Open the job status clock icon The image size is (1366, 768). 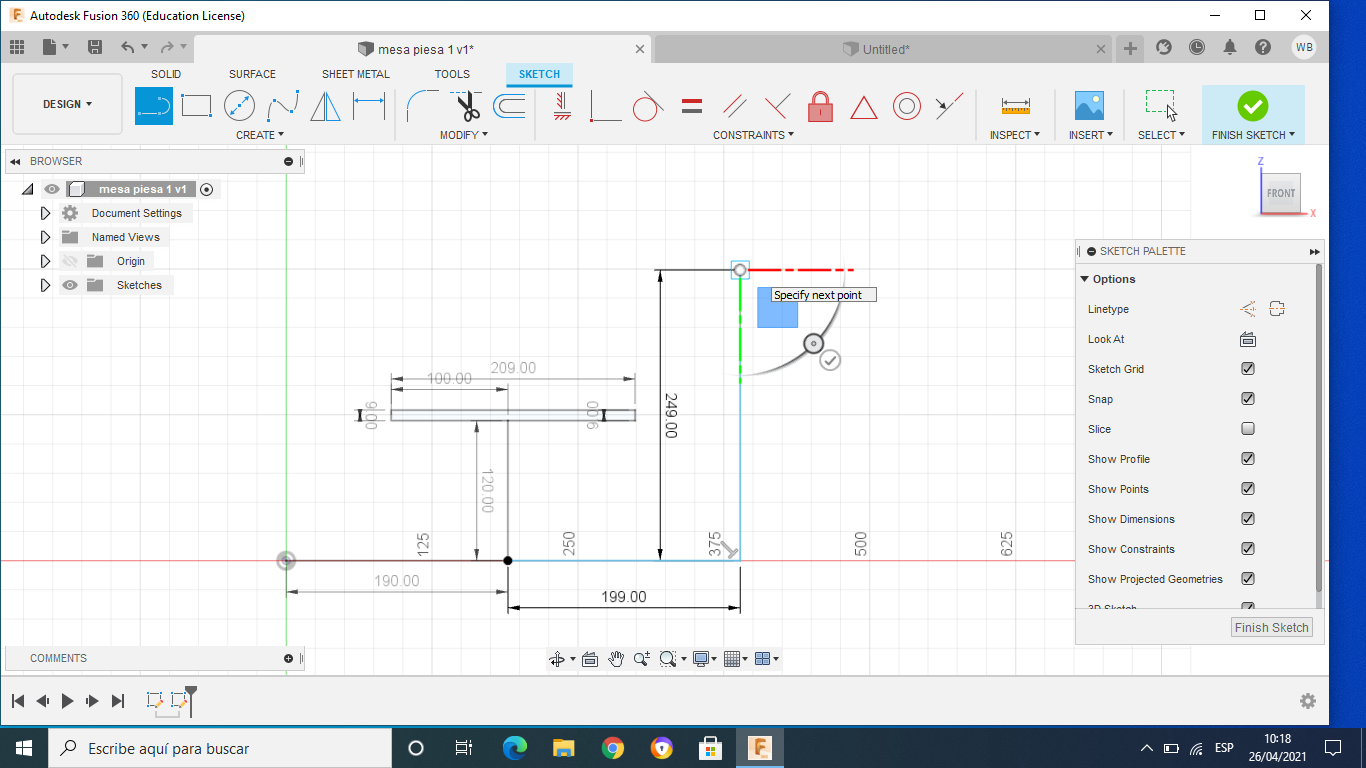[x=1197, y=47]
